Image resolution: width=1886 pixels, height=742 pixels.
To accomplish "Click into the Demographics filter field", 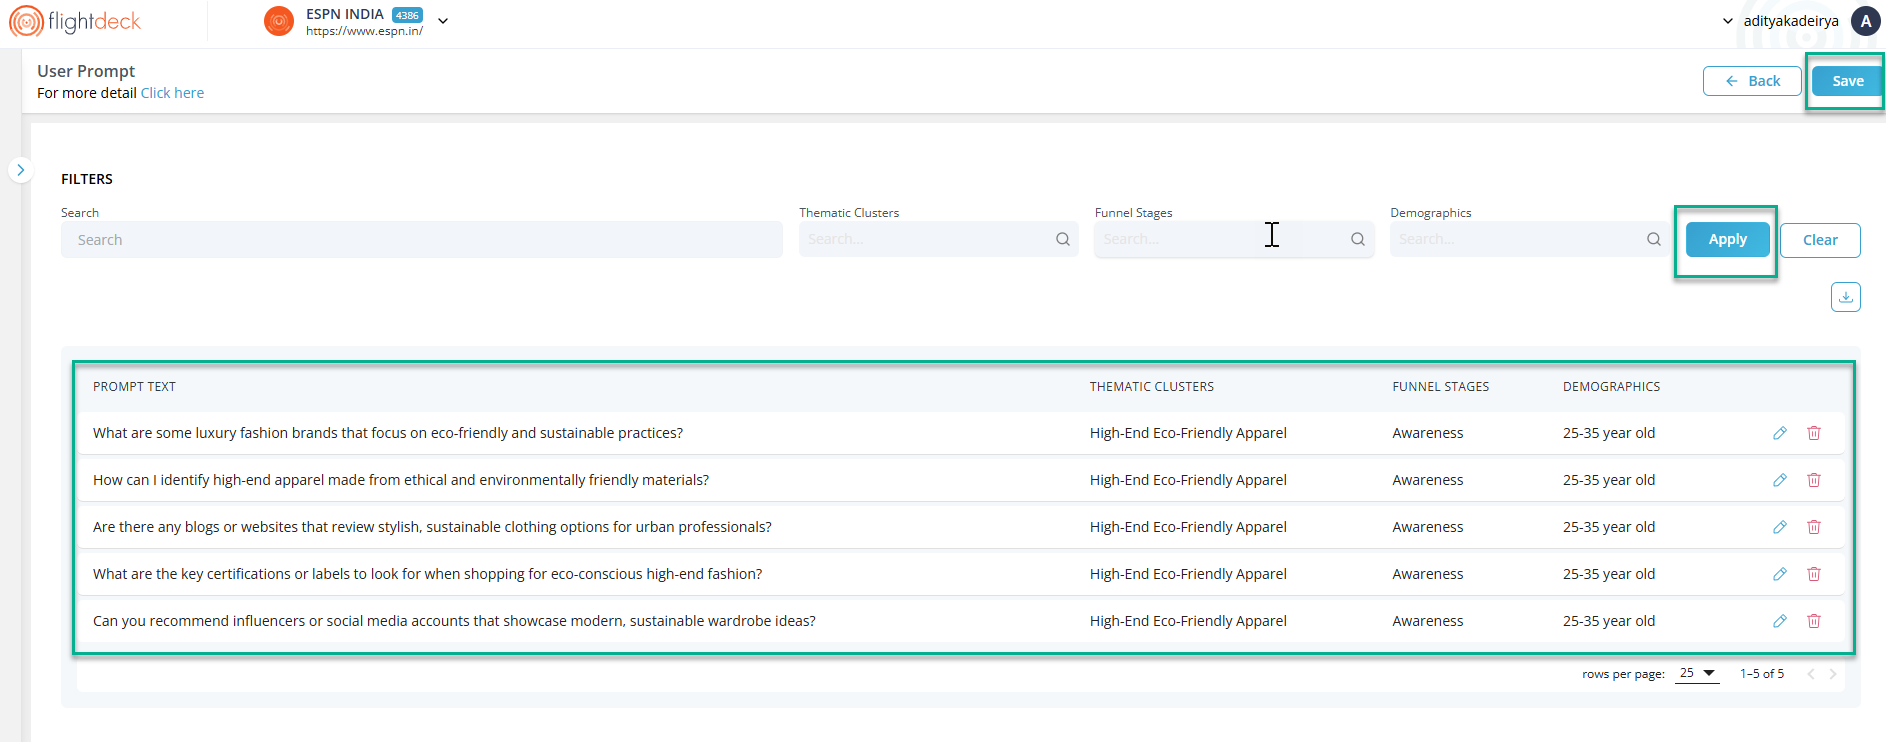I will 1515,240.
